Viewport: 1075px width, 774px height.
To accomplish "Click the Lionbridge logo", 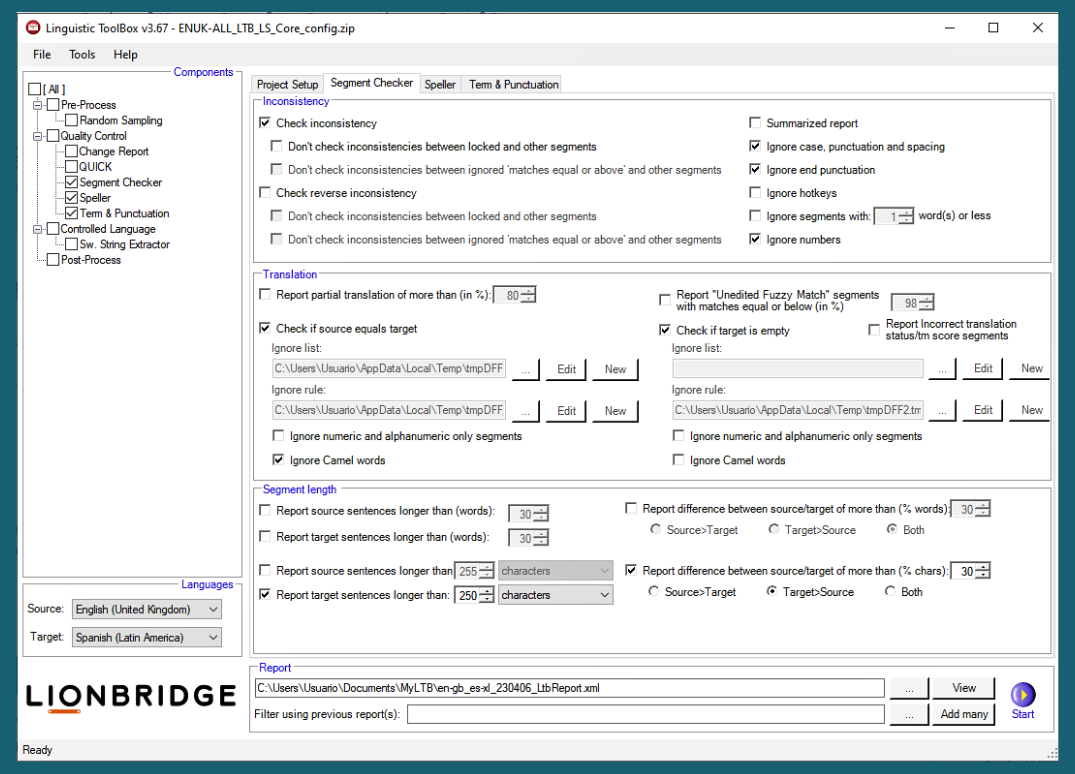I will (130, 695).
